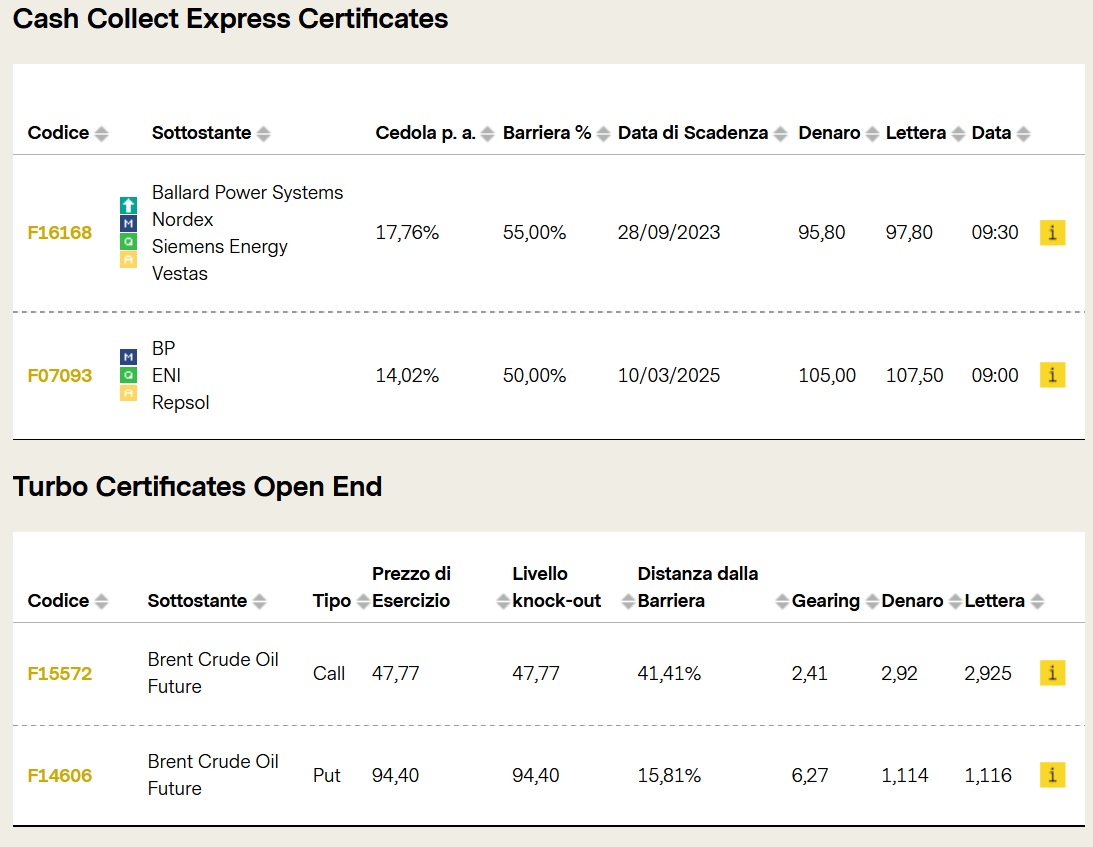Click the Data di Scadenza column header
1093x847 pixels.
click(693, 132)
